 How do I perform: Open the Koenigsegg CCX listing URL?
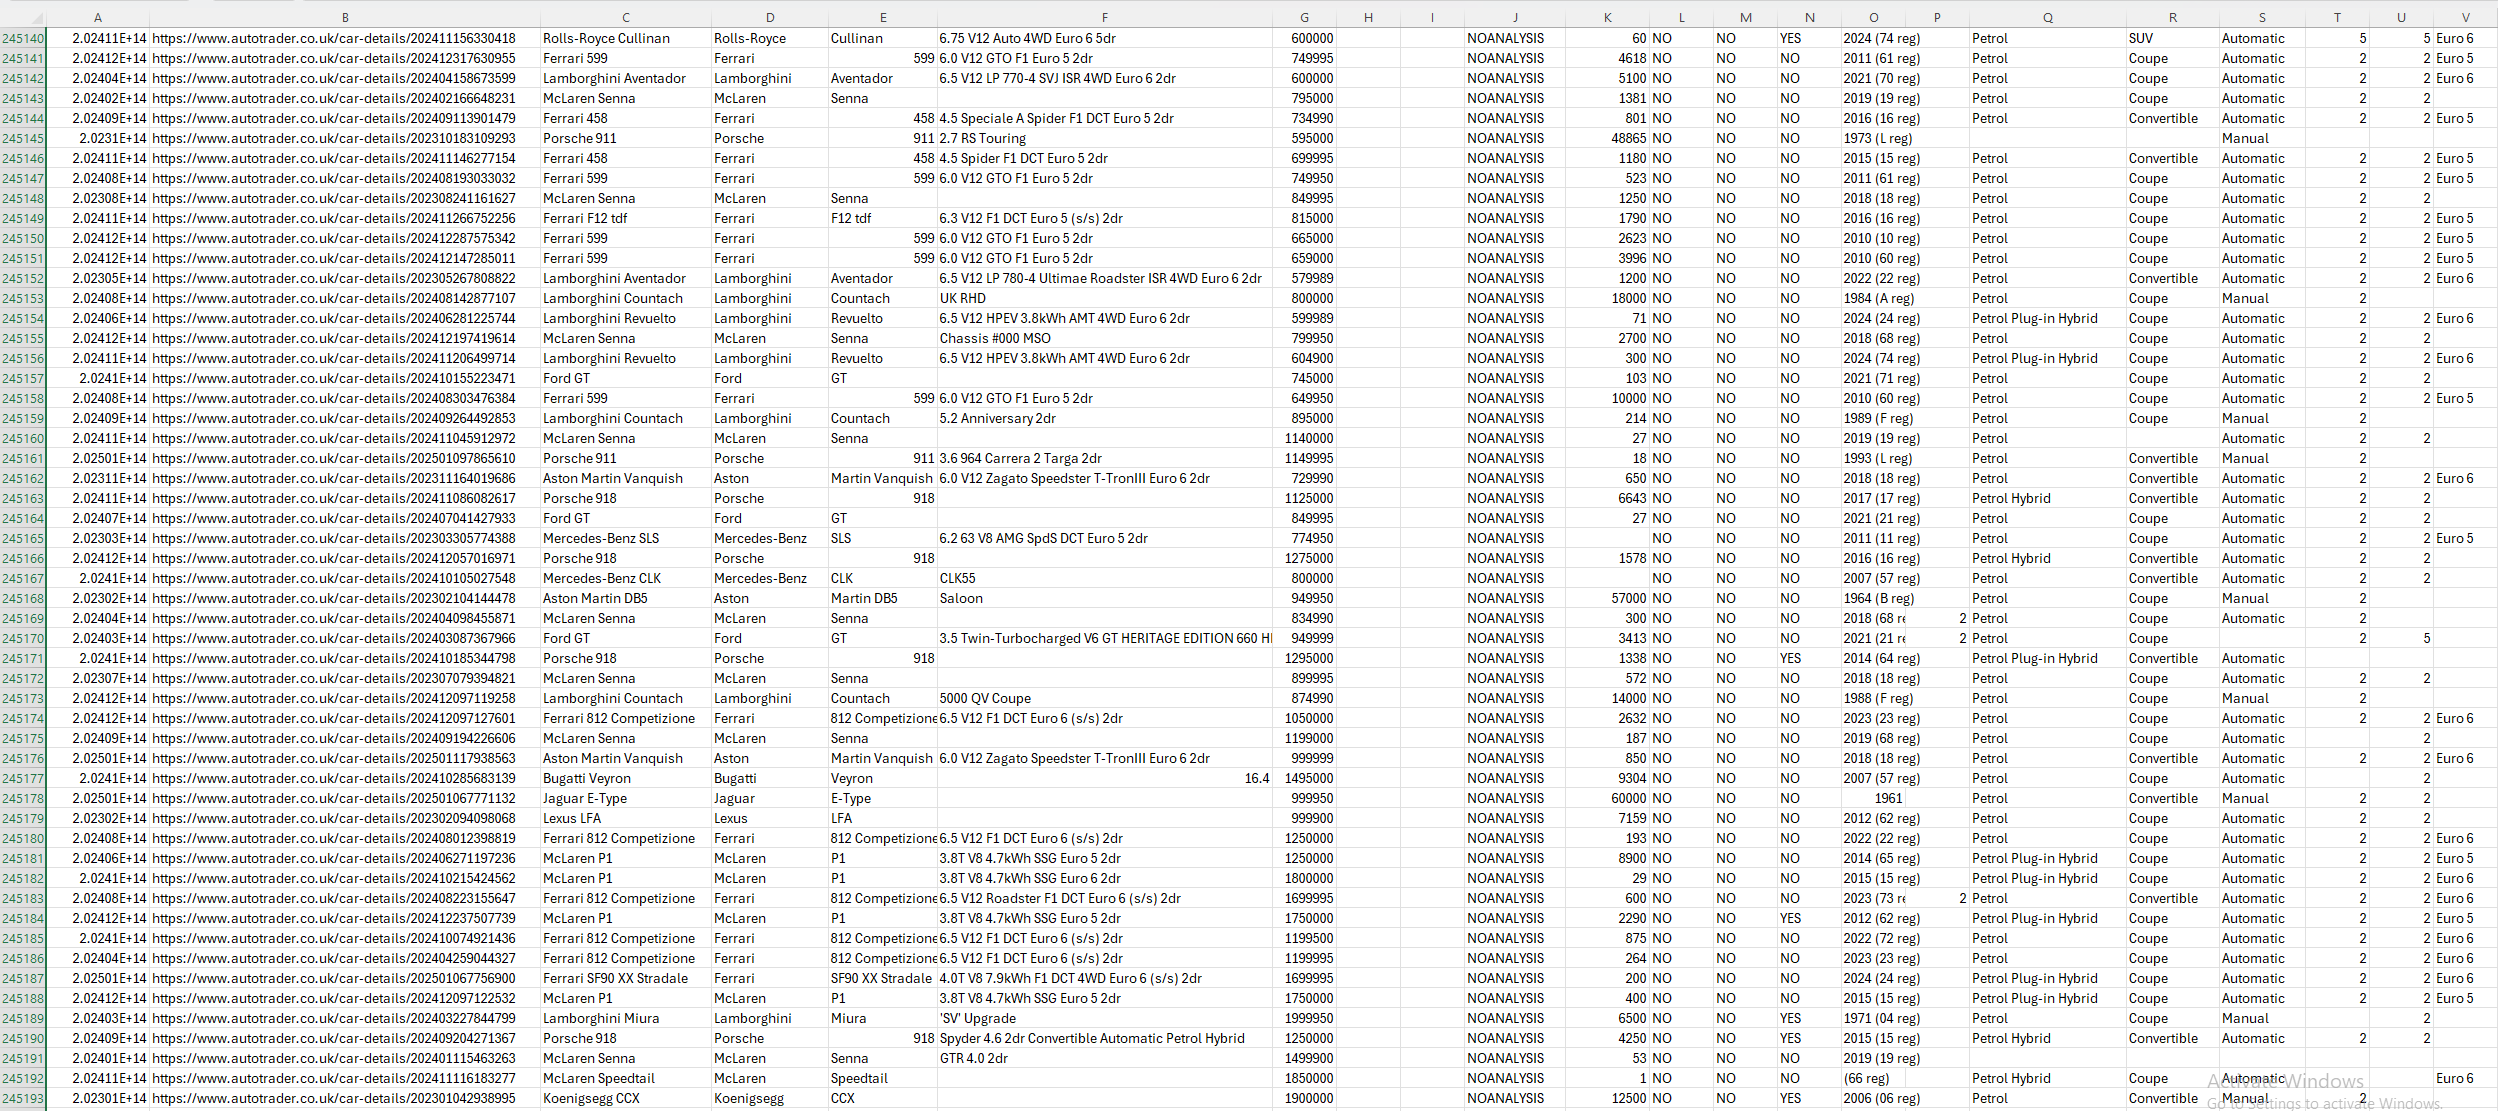[334, 1098]
